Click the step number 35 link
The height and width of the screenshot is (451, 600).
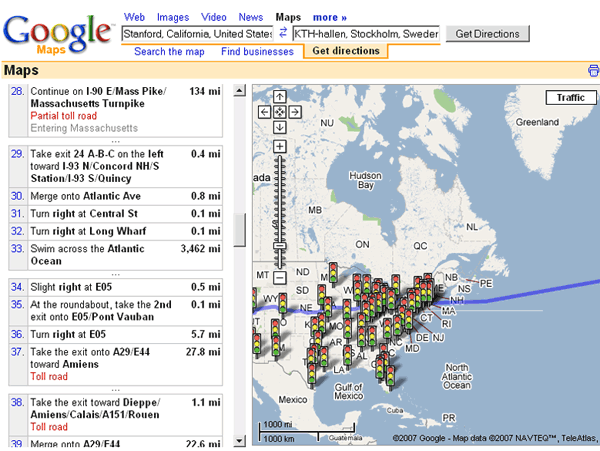pos(17,304)
